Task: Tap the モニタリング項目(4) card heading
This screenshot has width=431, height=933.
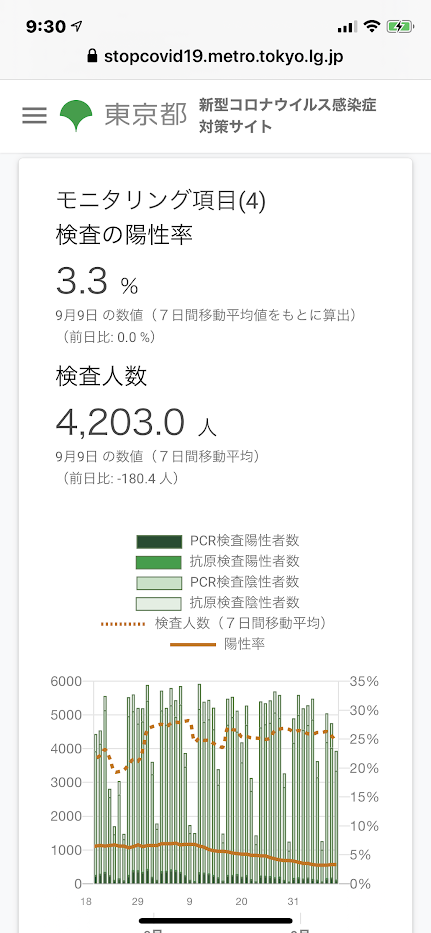Action: 161,201
